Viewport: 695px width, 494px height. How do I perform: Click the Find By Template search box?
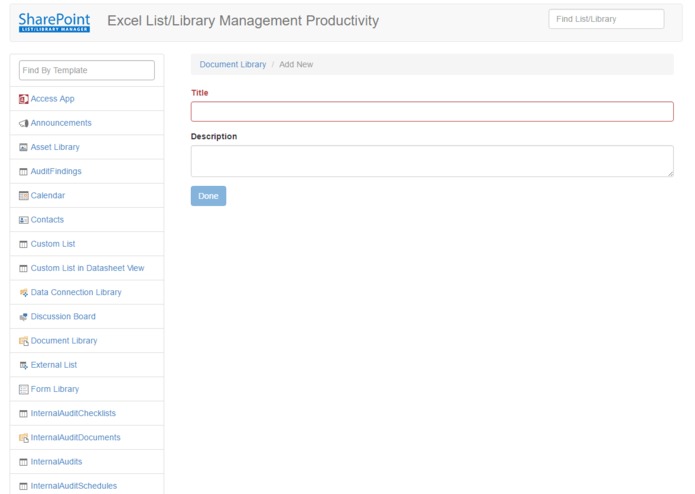pyautogui.click(x=87, y=70)
